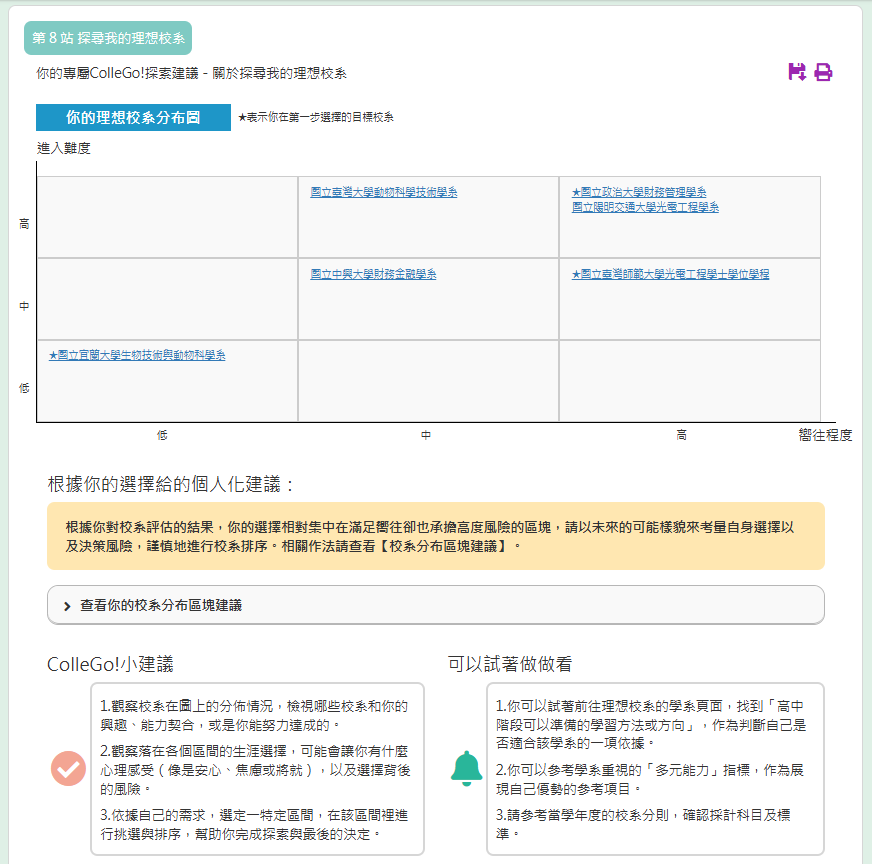Click the 第 8 站 探尋我的理想校系 badge
This screenshot has width=872, height=864.
click(x=108, y=38)
